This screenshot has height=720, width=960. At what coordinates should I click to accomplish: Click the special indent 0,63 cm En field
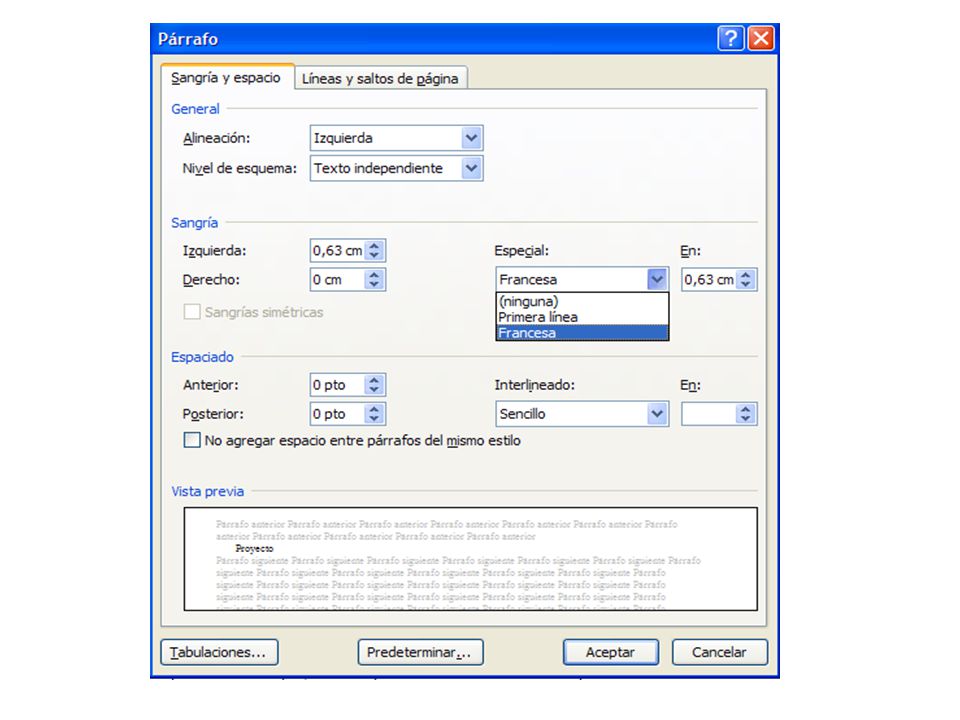(709, 280)
